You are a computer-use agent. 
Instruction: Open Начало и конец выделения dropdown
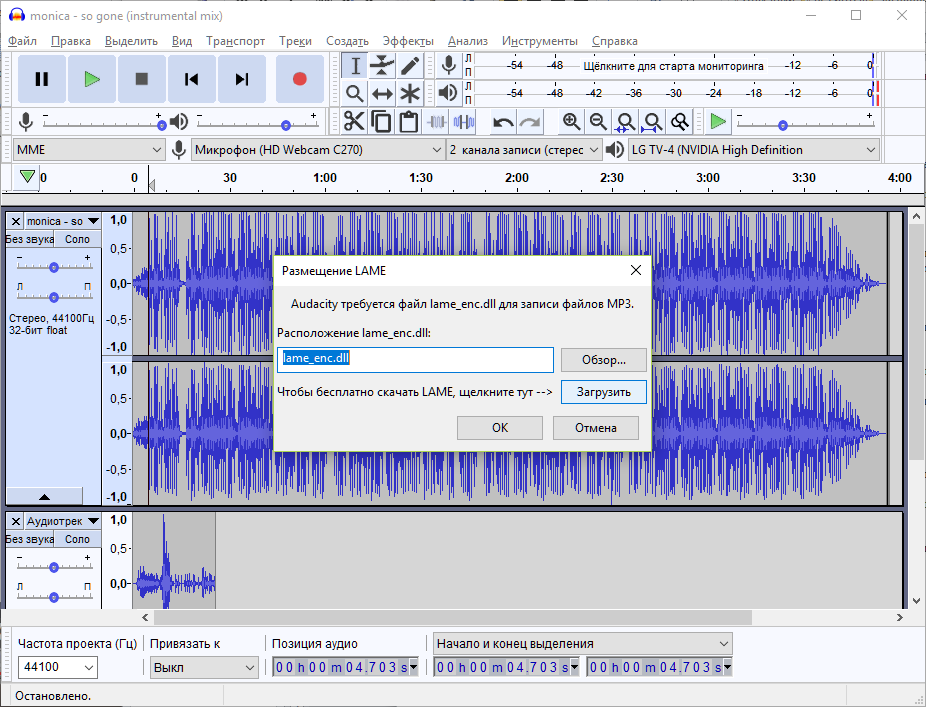pyautogui.click(x=583, y=644)
